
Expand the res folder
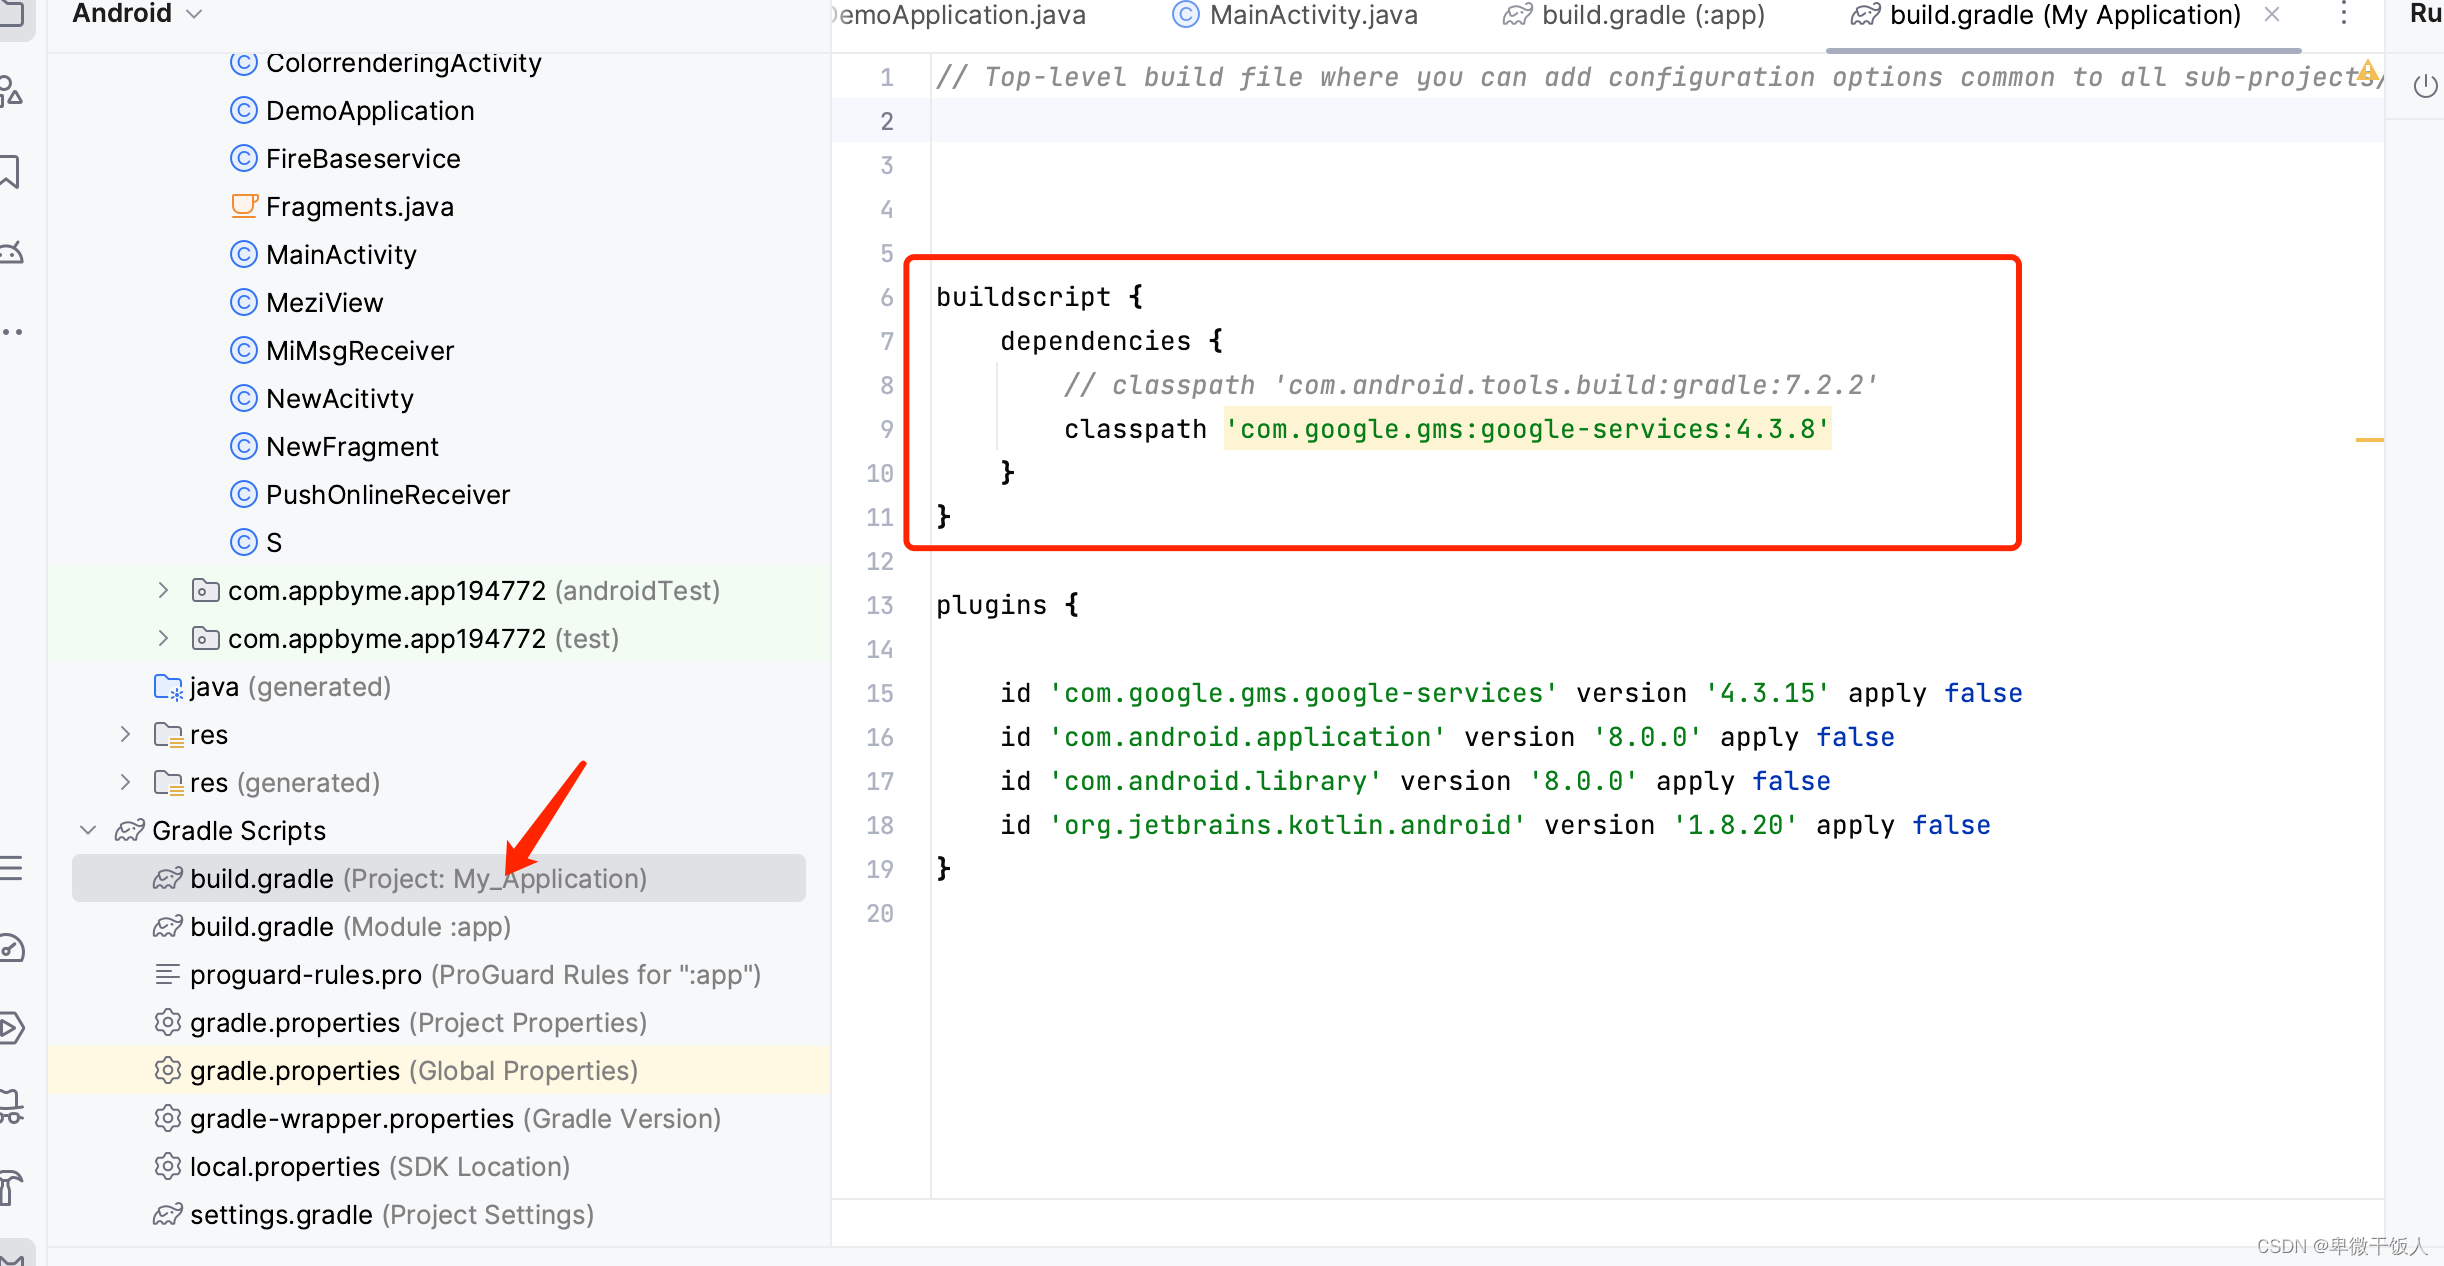tap(126, 734)
